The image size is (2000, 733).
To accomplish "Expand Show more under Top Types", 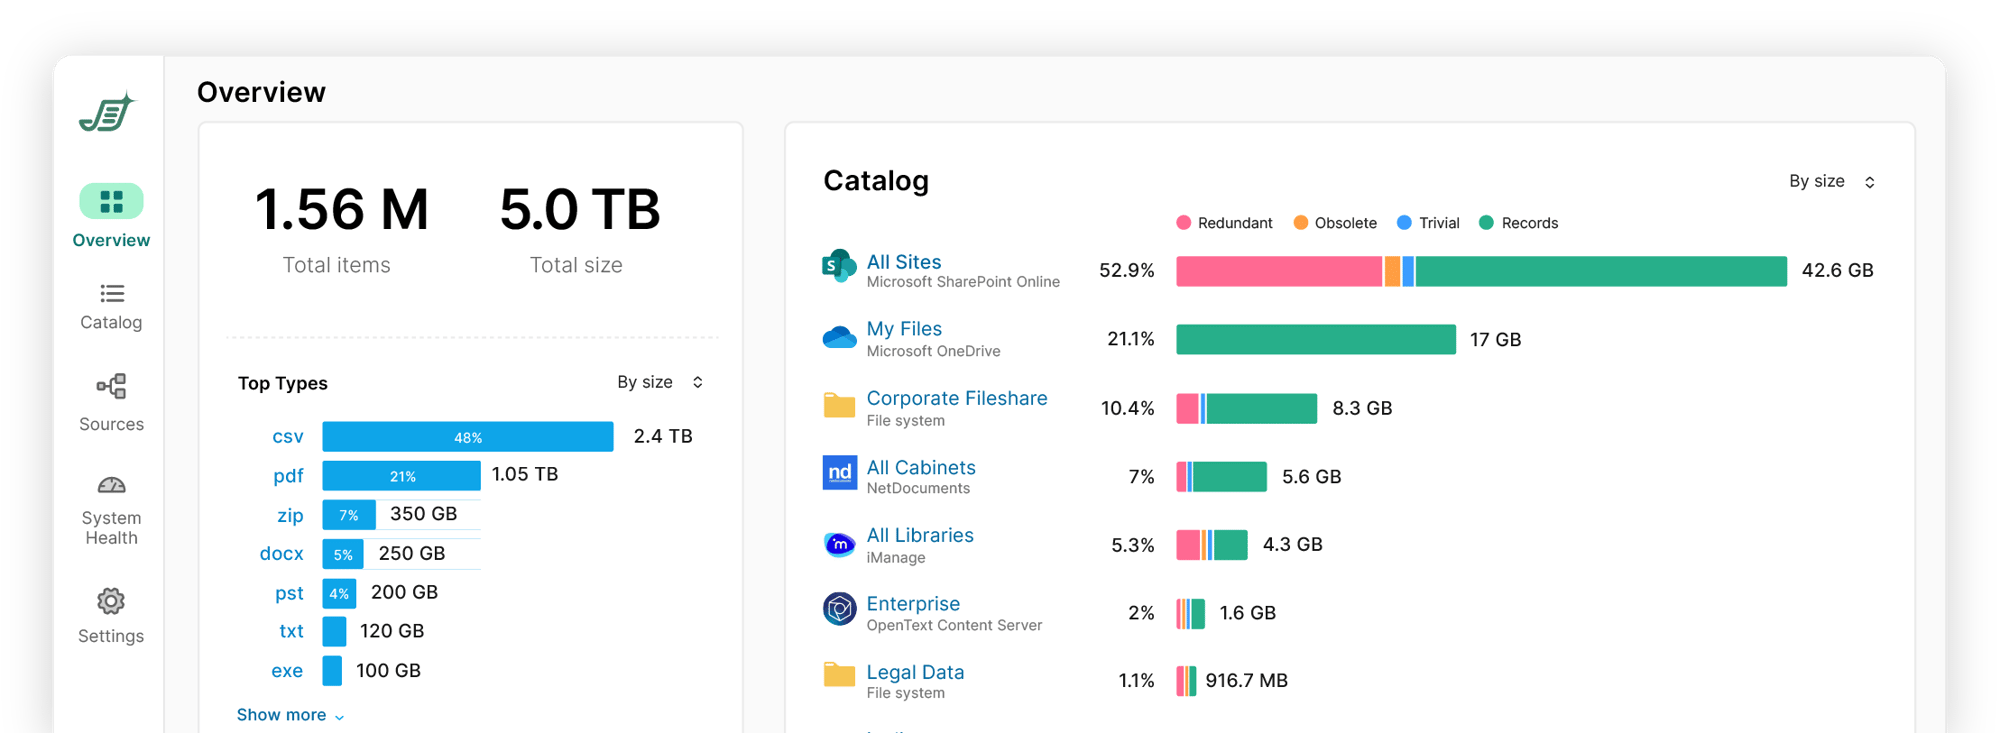I will 290,715.
